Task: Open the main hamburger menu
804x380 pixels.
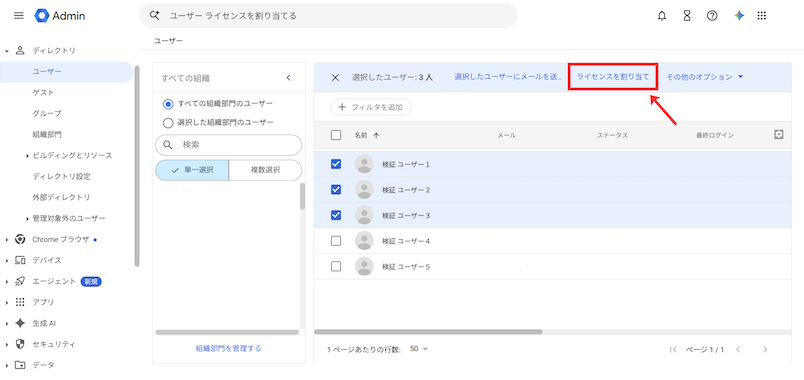Action: (x=18, y=16)
